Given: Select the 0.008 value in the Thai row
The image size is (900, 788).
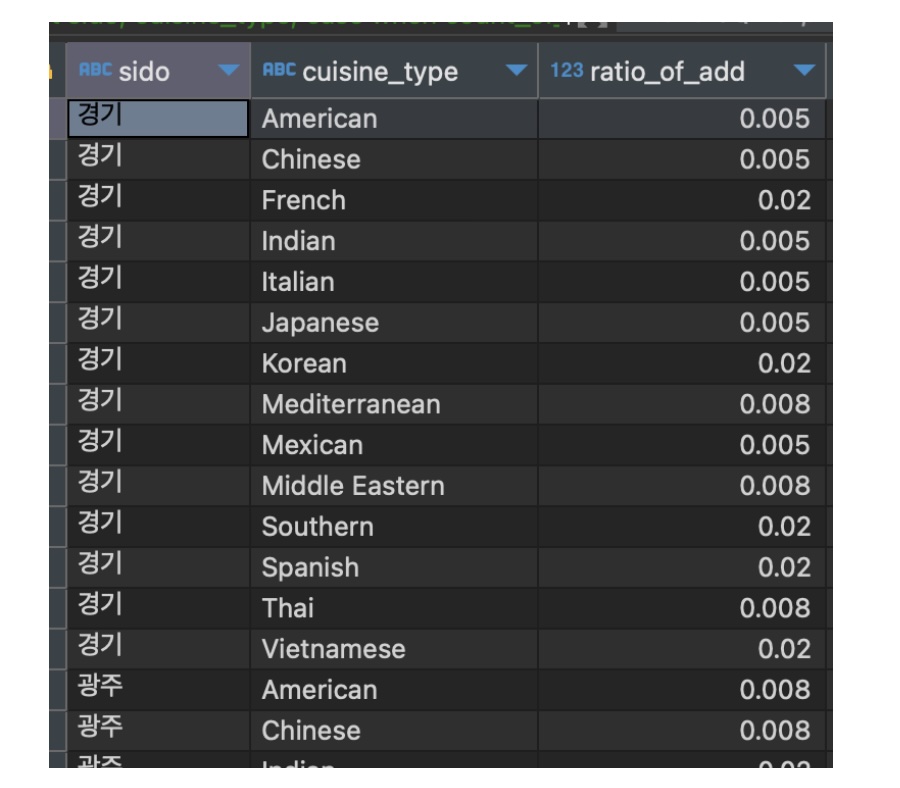Looking at the screenshot, I should click(682, 608).
